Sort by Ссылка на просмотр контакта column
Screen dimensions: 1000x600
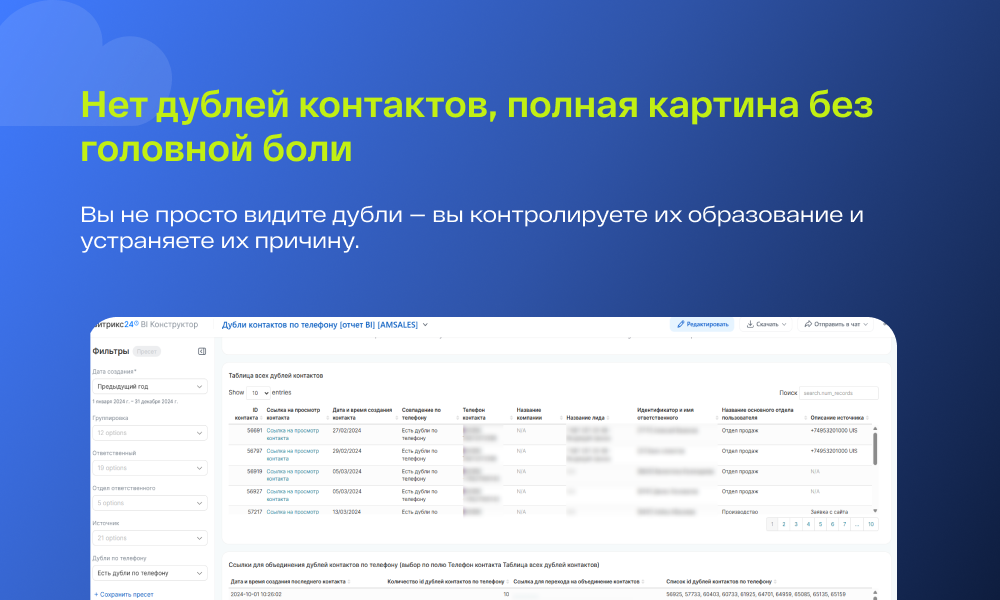(327, 418)
